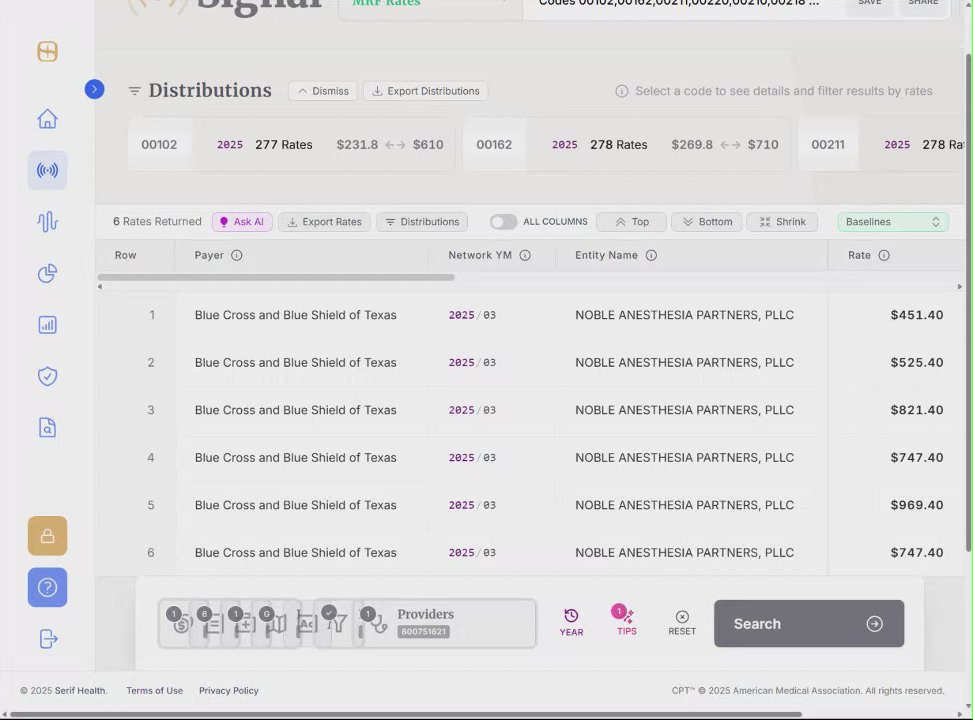Open the TIPS sparkle icon
Screen dimensions: 973x720
point(626,621)
